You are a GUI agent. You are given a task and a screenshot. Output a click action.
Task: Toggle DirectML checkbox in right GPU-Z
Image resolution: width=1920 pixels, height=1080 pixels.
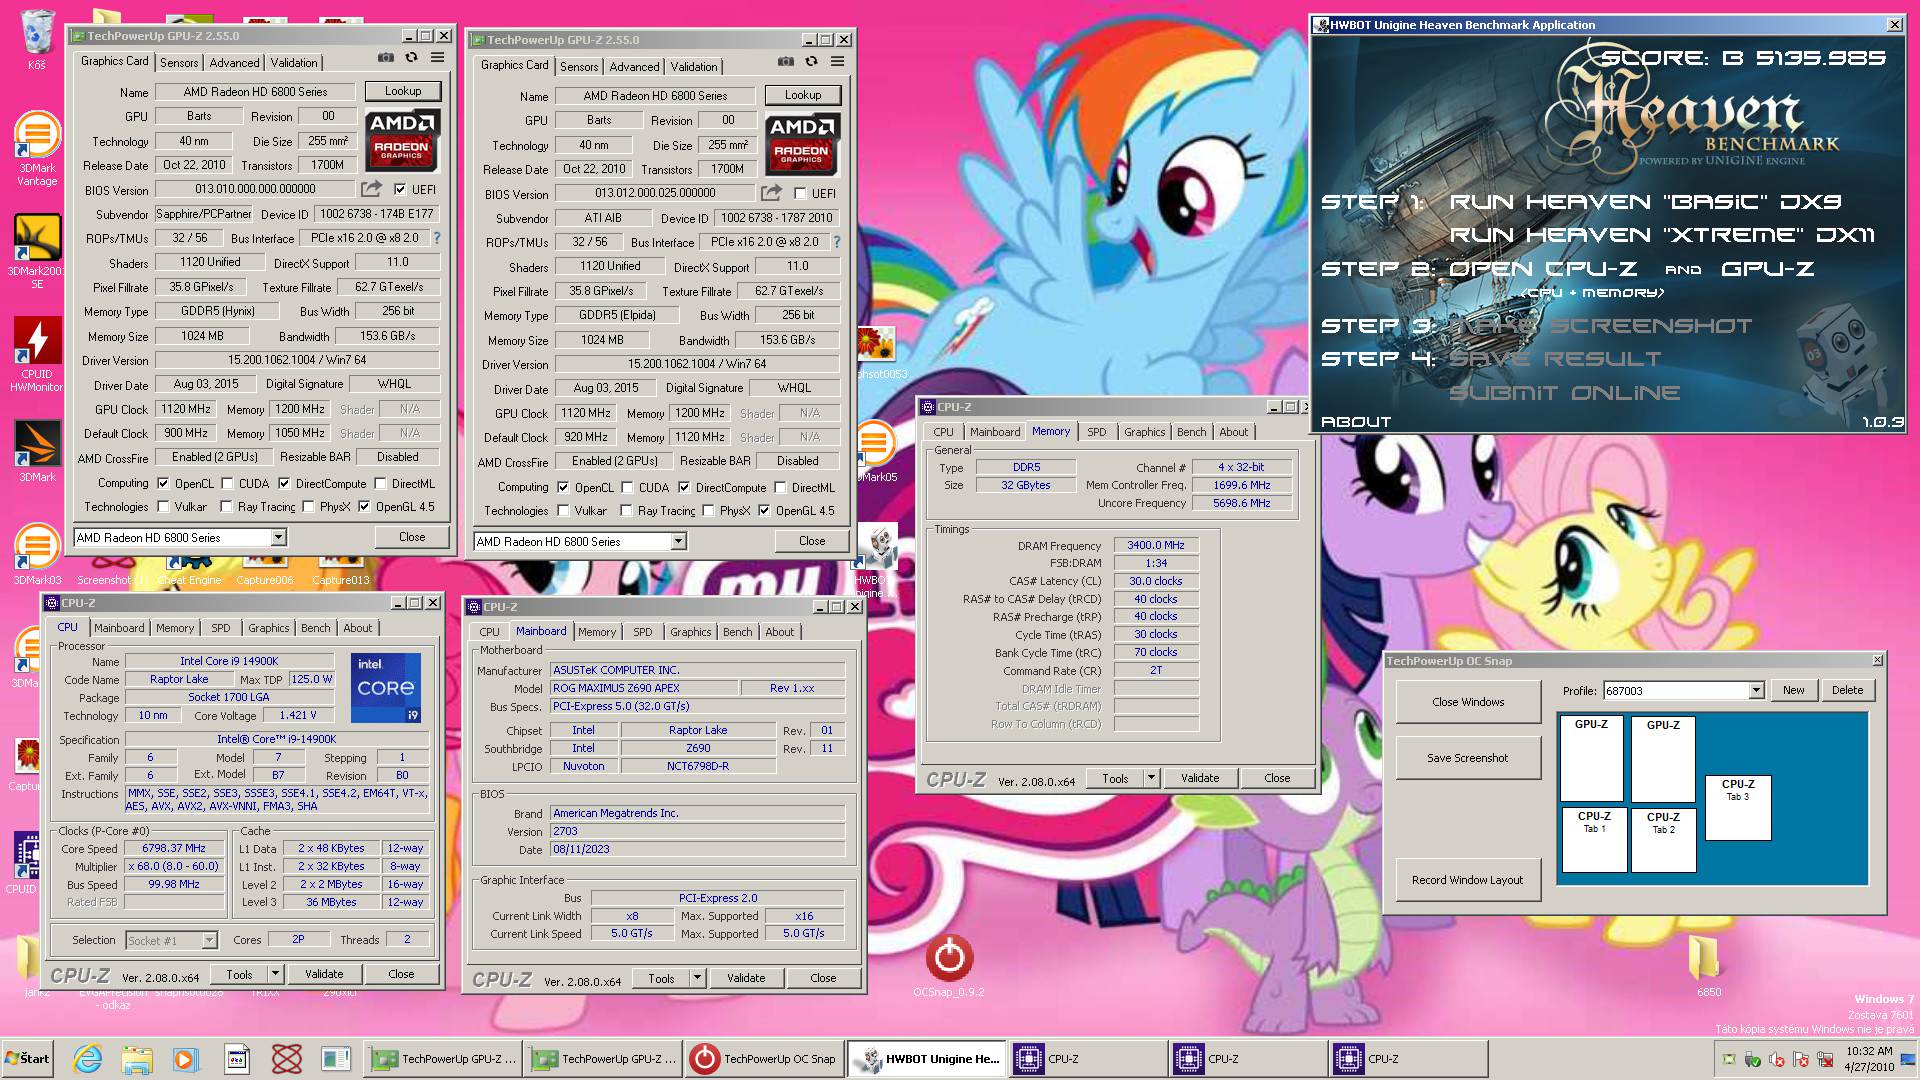[x=780, y=488]
